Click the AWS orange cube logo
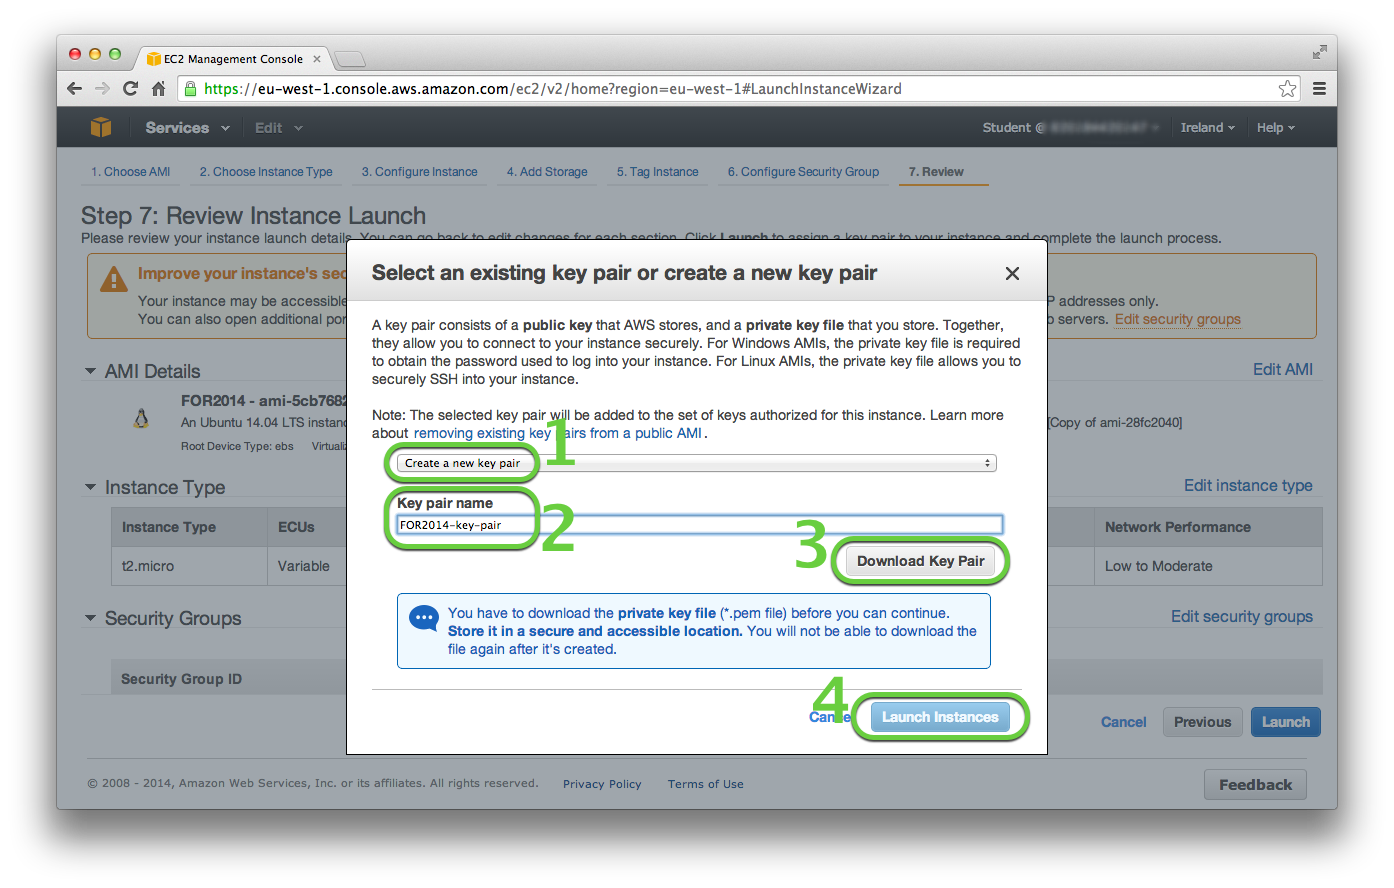 (101, 127)
